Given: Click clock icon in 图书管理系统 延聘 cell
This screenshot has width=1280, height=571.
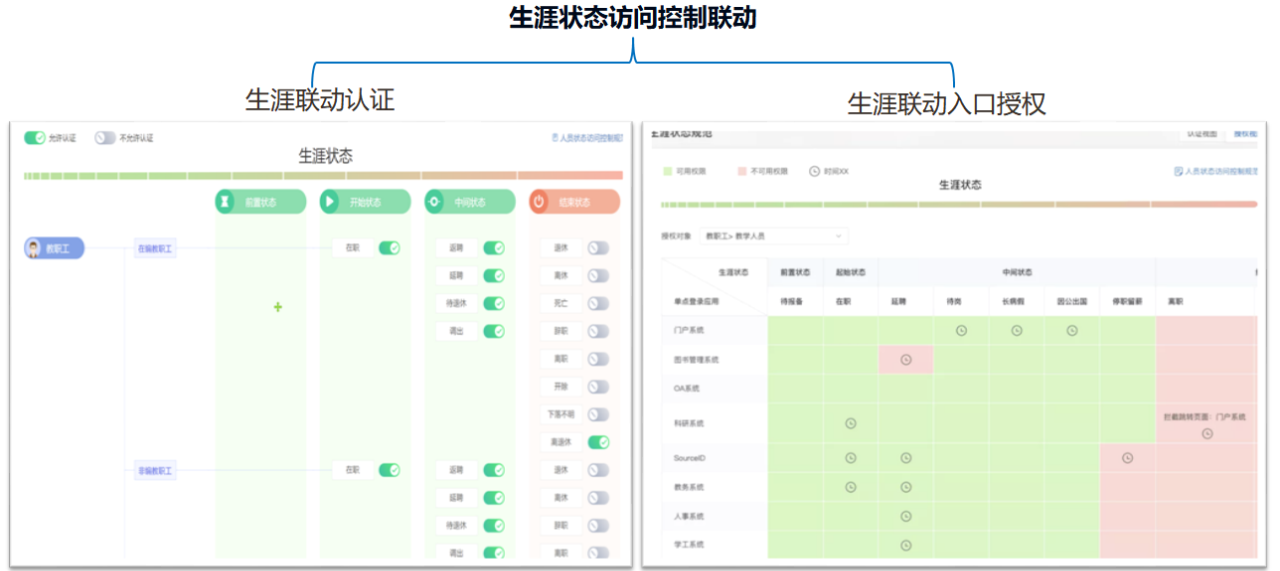Looking at the screenshot, I should pyautogui.click(x=906, y=360).
